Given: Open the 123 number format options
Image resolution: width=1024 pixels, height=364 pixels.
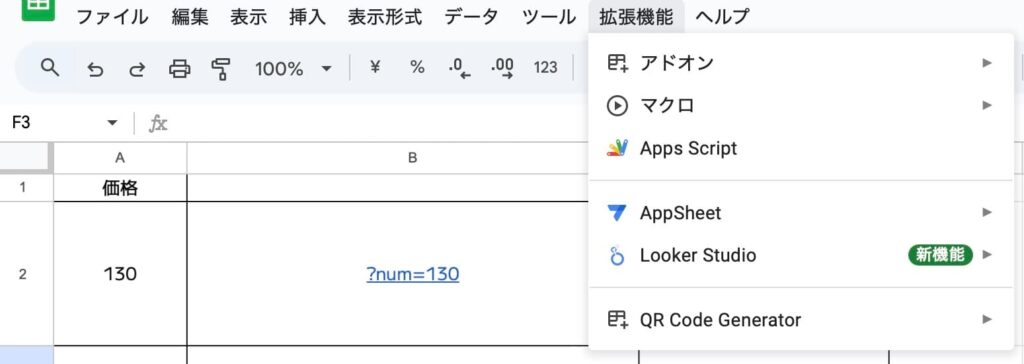Looking at the screenshot, I should click(x=545, y=67).
